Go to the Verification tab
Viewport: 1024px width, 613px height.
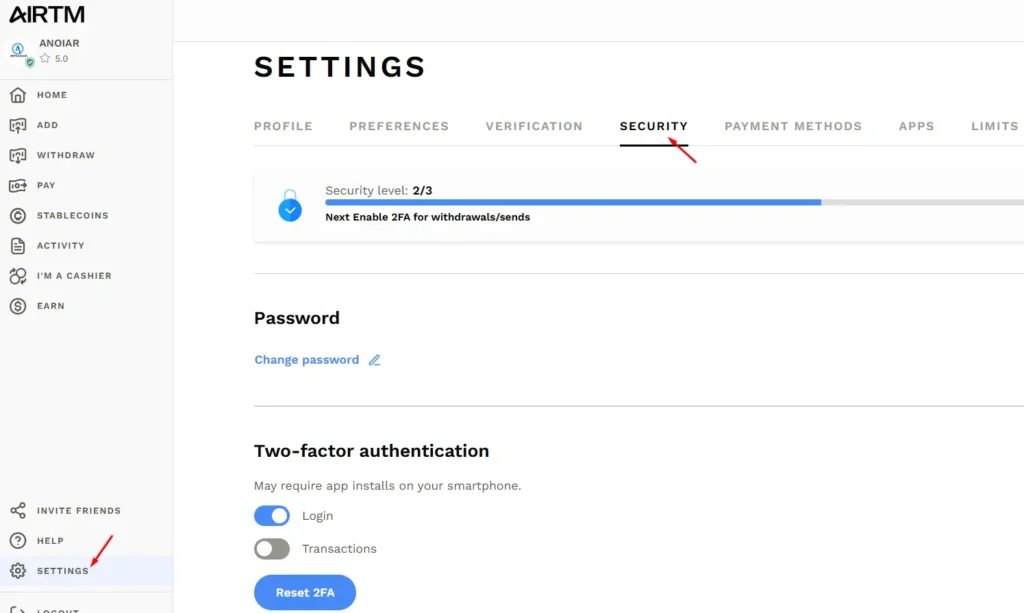[534, 127]
